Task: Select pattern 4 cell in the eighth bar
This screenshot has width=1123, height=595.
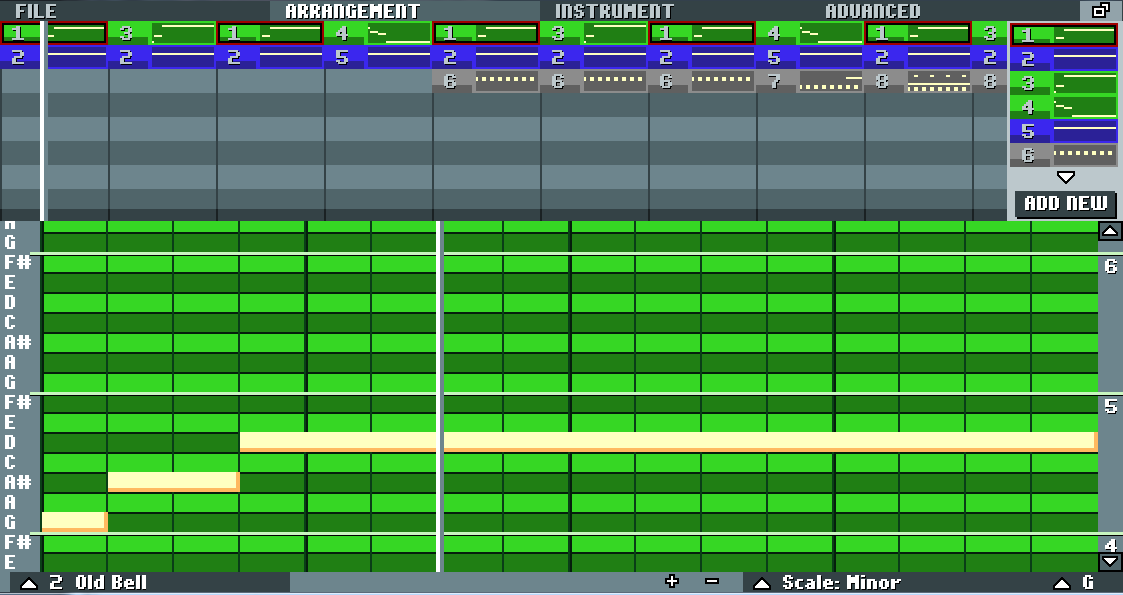Action: 811,33
